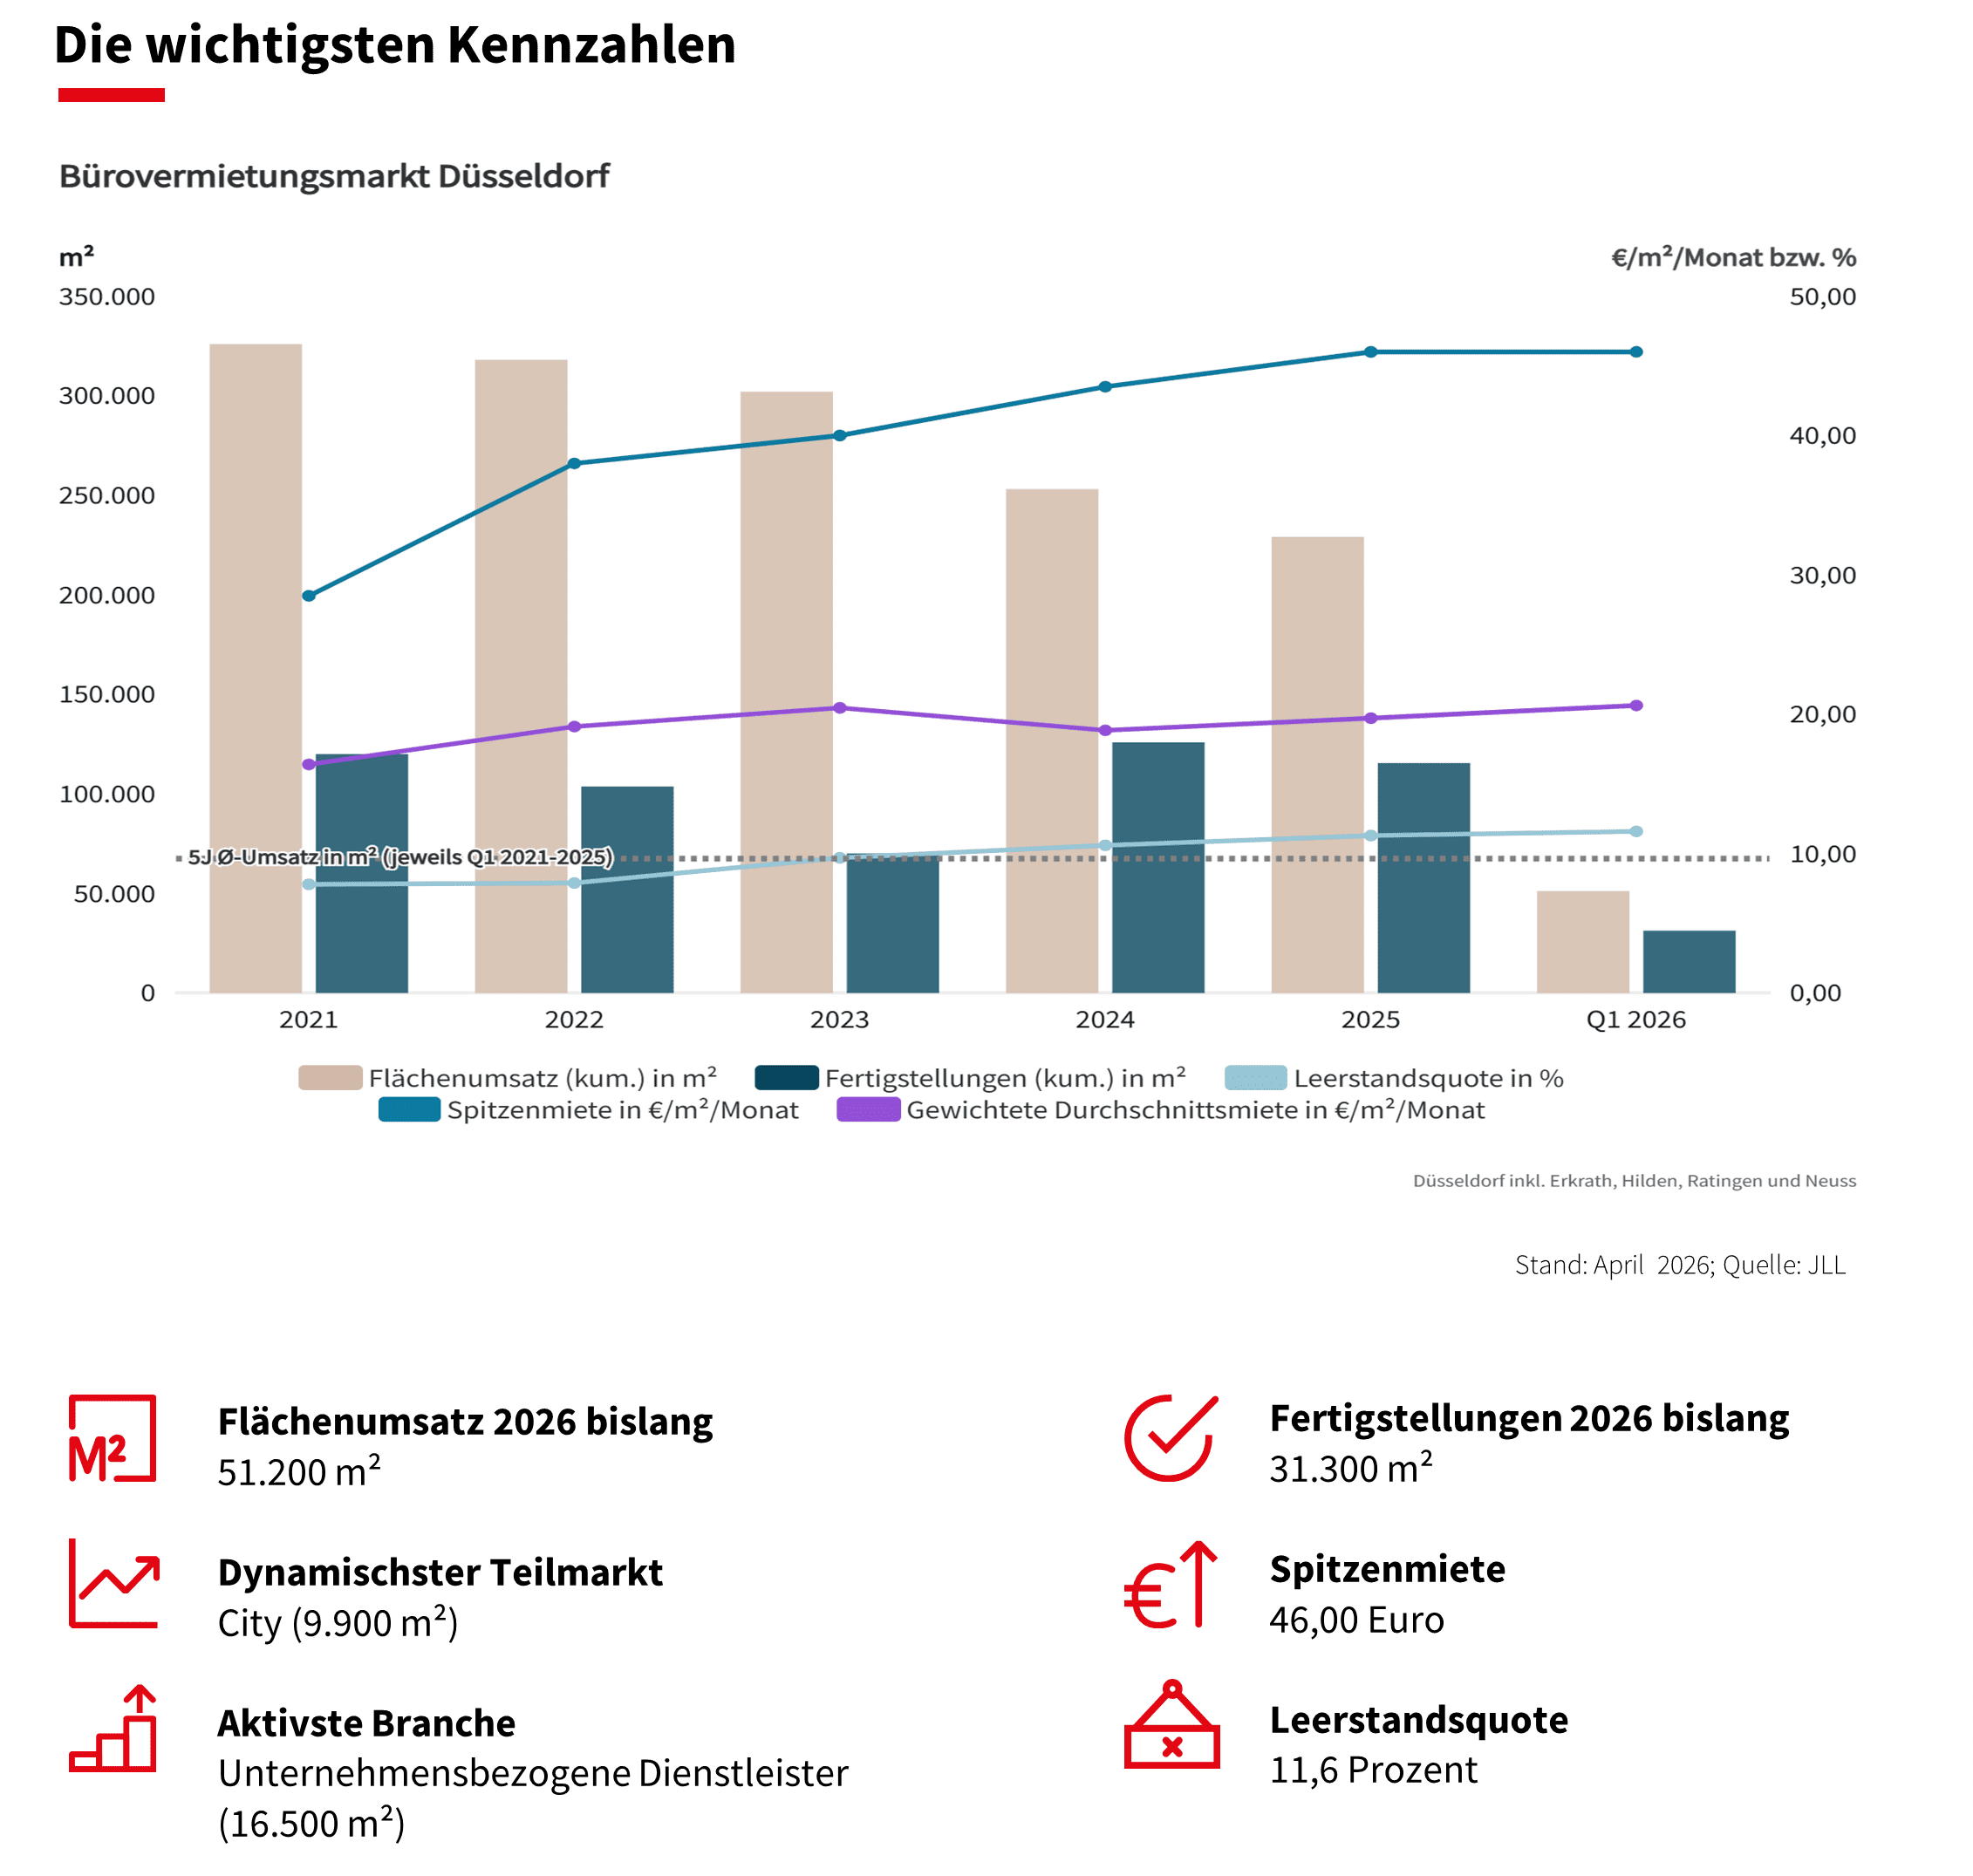This screenshot has width=1973, height=1876.
Task: Click the 5J Ø-Umsatz dotted line label
Action: (400, 857)
